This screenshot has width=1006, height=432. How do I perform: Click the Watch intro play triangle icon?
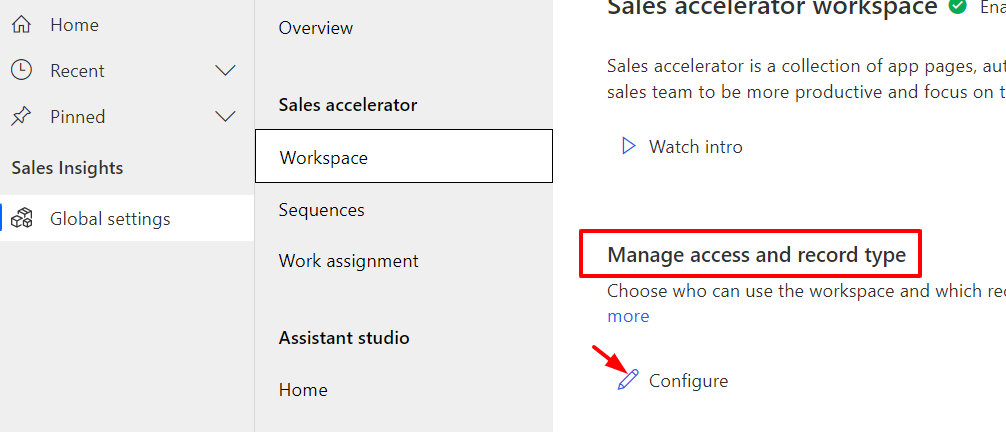coord(629,147)
